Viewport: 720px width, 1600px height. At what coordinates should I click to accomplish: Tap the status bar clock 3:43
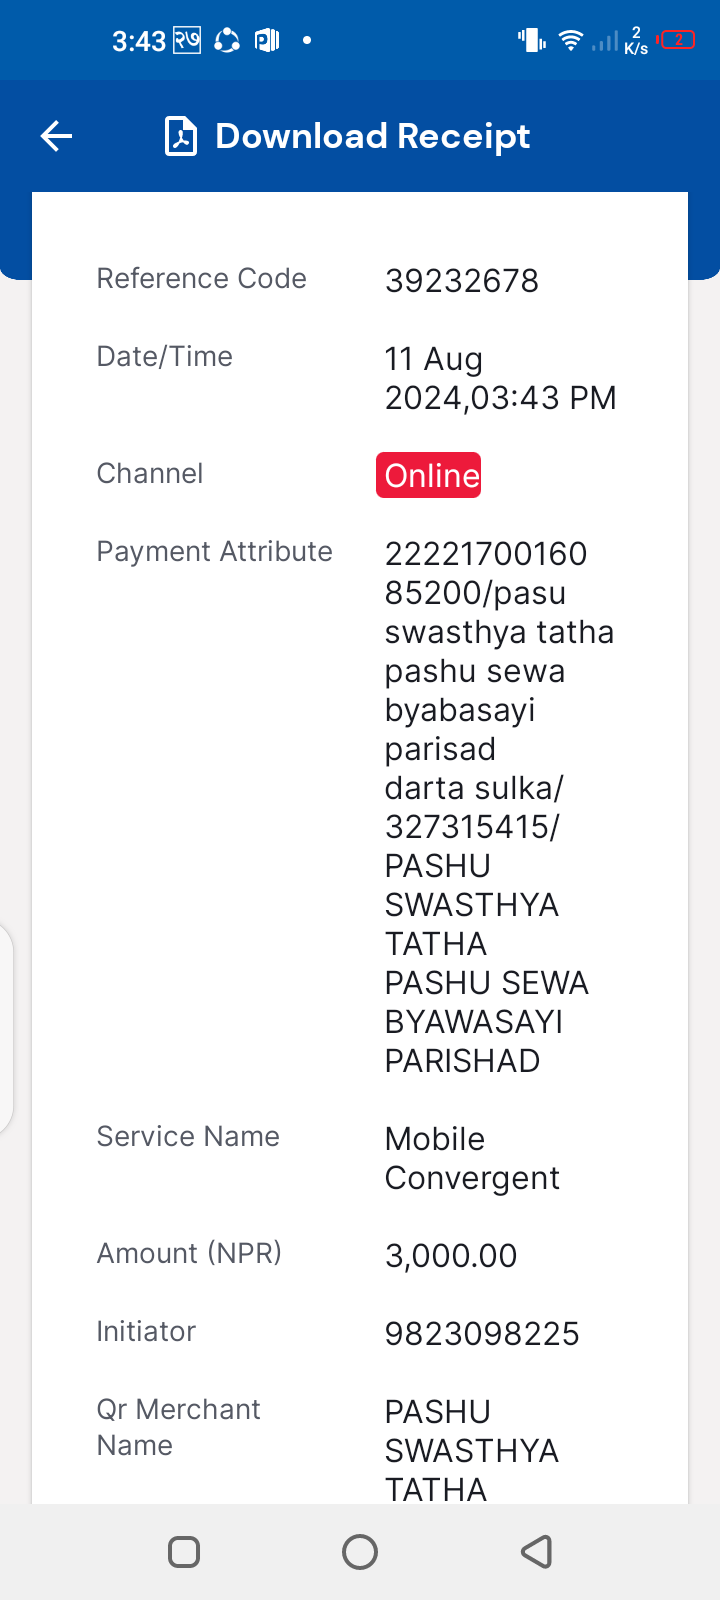139,41
